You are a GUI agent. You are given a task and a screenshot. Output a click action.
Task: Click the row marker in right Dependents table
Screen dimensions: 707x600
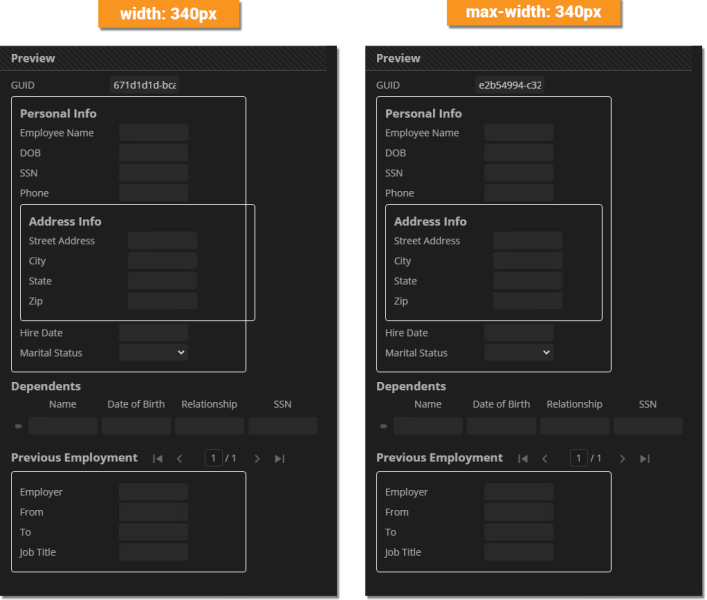click(x=384, y=426)
